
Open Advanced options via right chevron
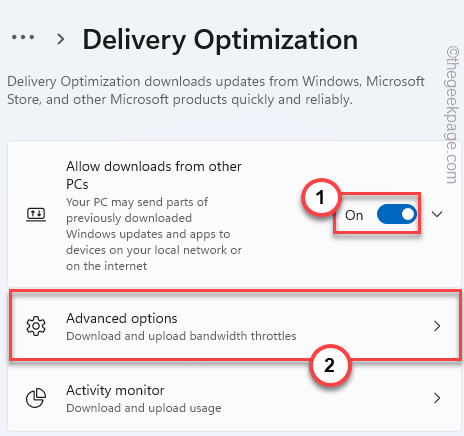437,326
